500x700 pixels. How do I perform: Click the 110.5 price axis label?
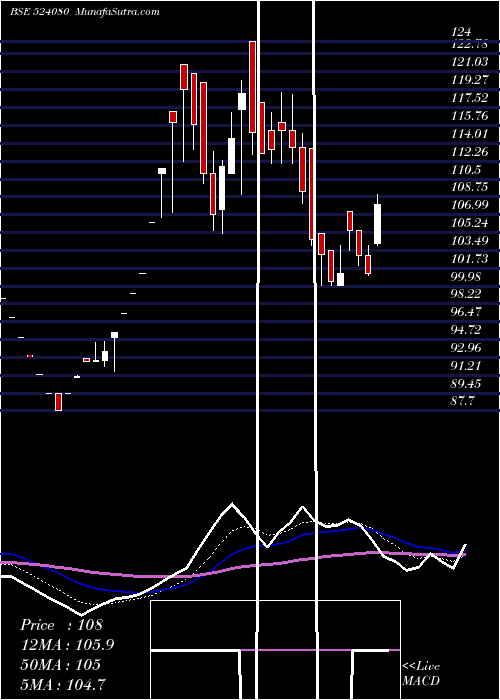(466, 169)
